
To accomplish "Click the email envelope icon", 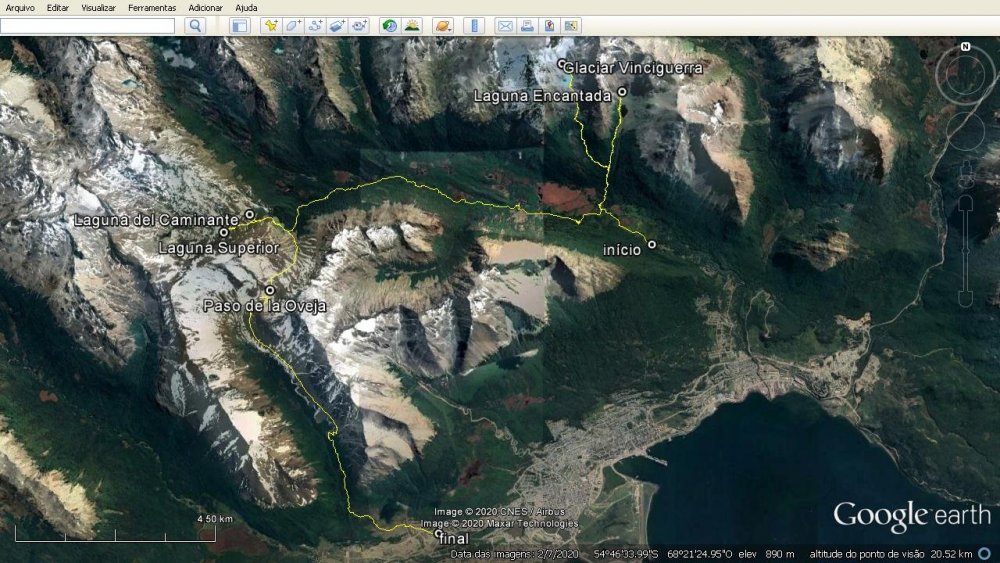I will [x=505, y=26].
